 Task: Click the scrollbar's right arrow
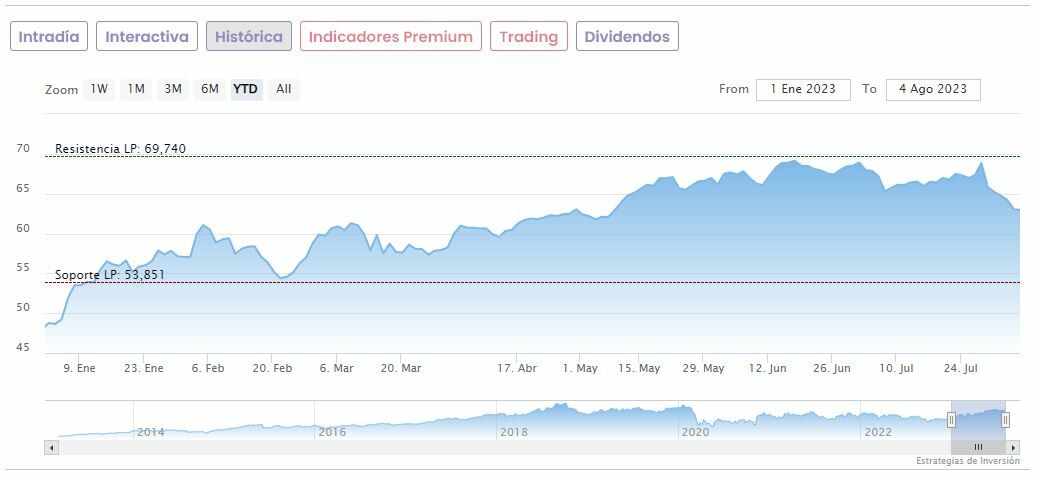(x=1013, y=447)
